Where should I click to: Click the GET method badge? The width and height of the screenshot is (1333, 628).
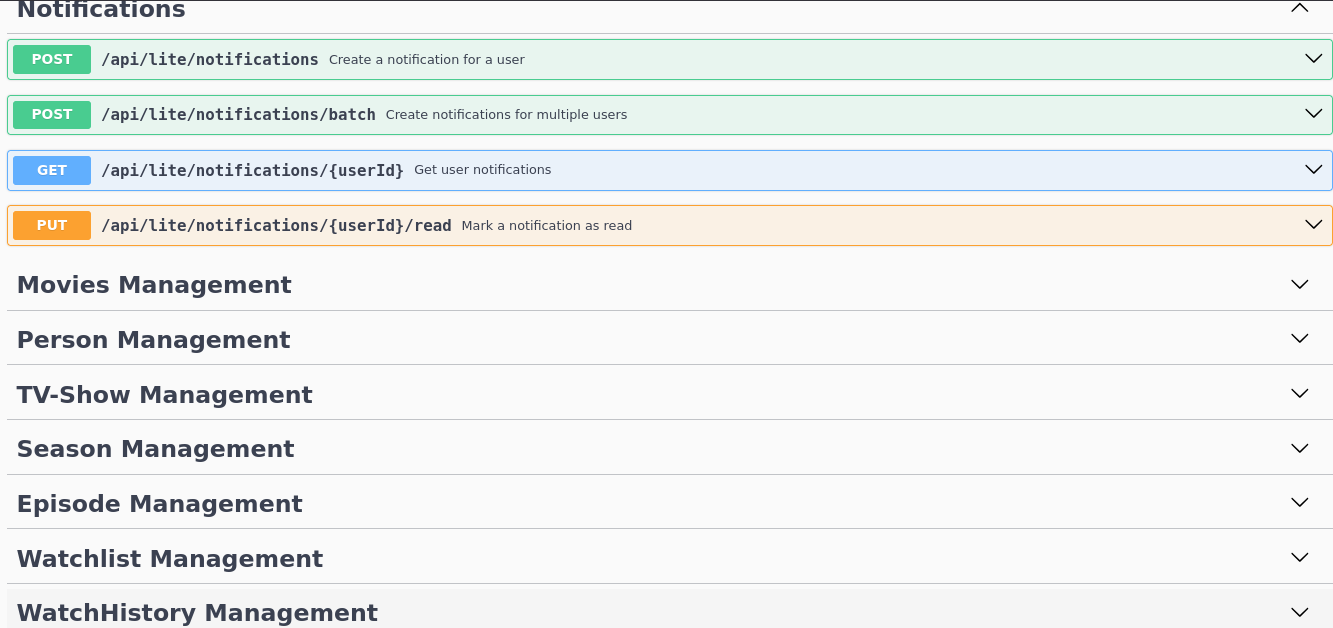pyautogui.click(x=52, y=170)
